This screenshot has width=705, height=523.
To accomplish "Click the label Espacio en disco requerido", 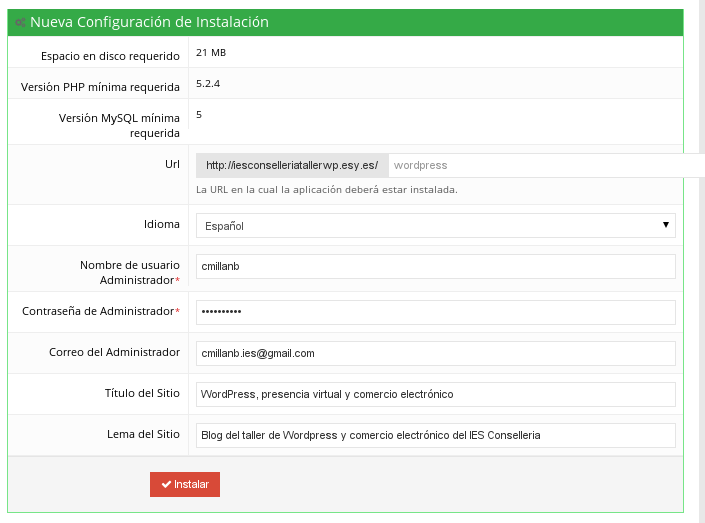I will click(110, 56).
